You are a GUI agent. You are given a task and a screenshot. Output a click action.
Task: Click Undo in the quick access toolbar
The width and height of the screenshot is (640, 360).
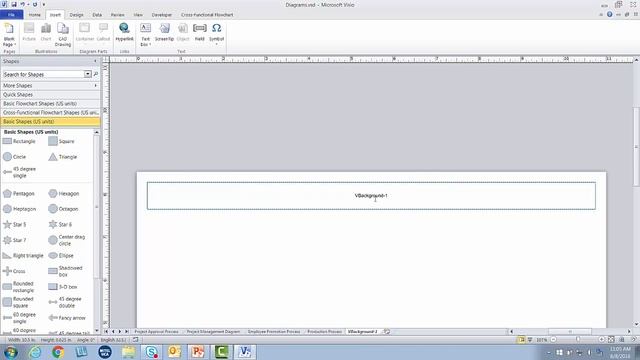coord(22,4)
